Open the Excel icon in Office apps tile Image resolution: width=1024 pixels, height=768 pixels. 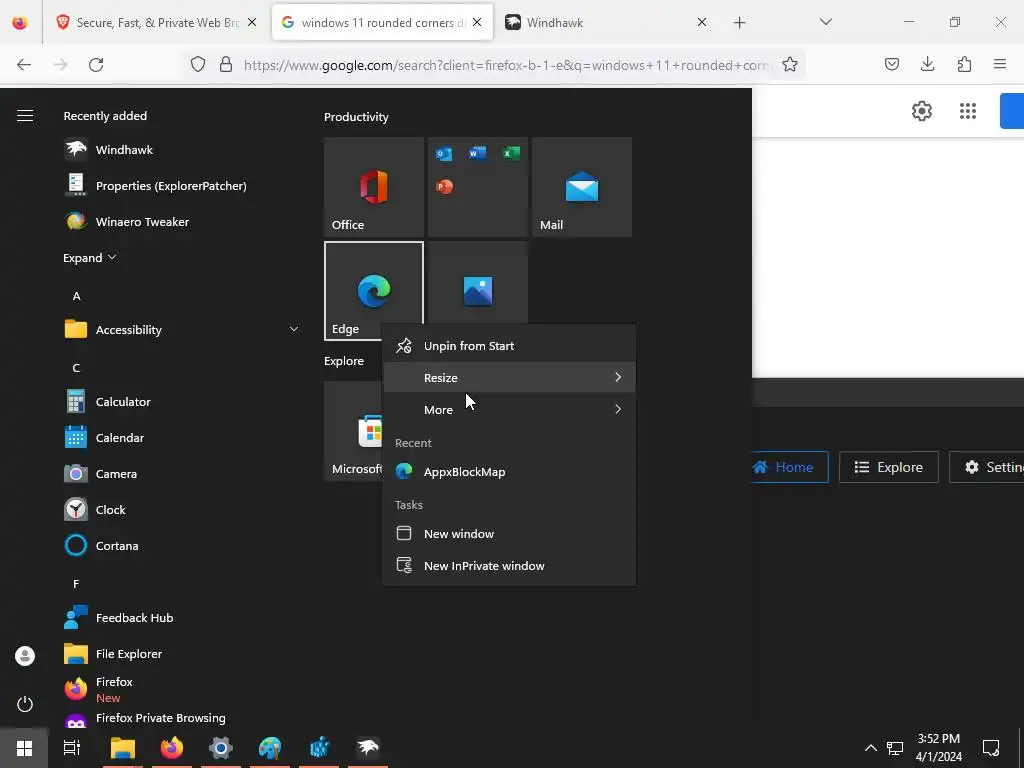coord(511,153)
